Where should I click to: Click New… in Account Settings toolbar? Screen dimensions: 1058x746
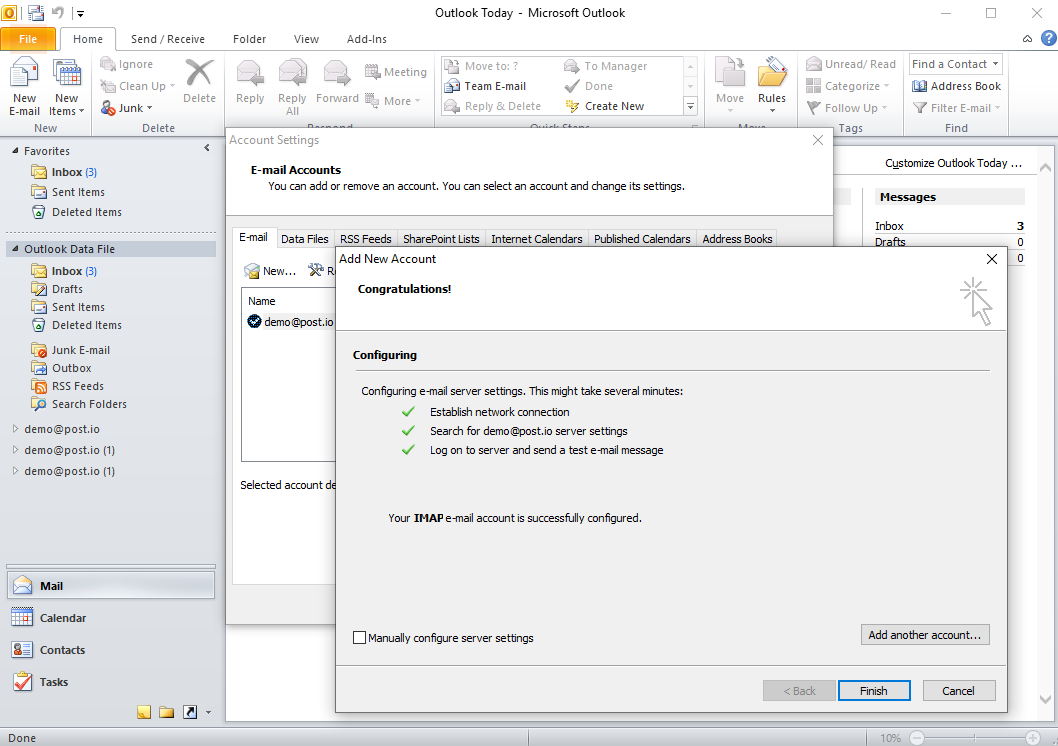click(271, 270)
